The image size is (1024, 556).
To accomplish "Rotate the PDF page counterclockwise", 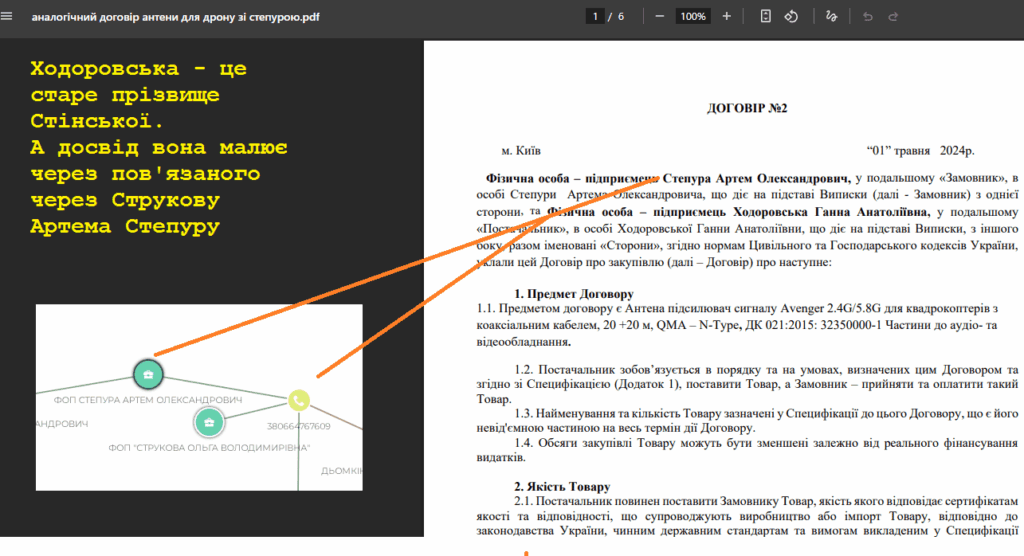I will click(791, 16).
